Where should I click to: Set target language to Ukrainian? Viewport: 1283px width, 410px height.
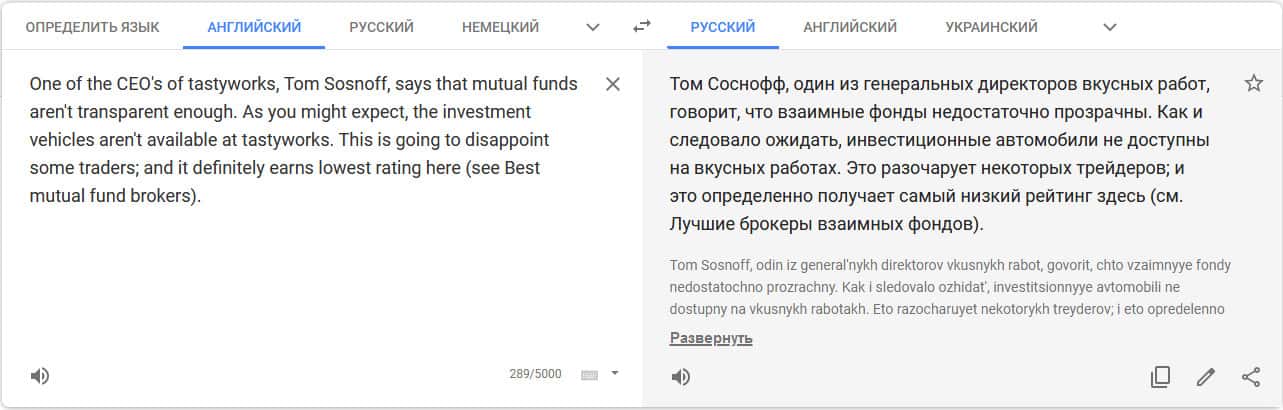991,27
